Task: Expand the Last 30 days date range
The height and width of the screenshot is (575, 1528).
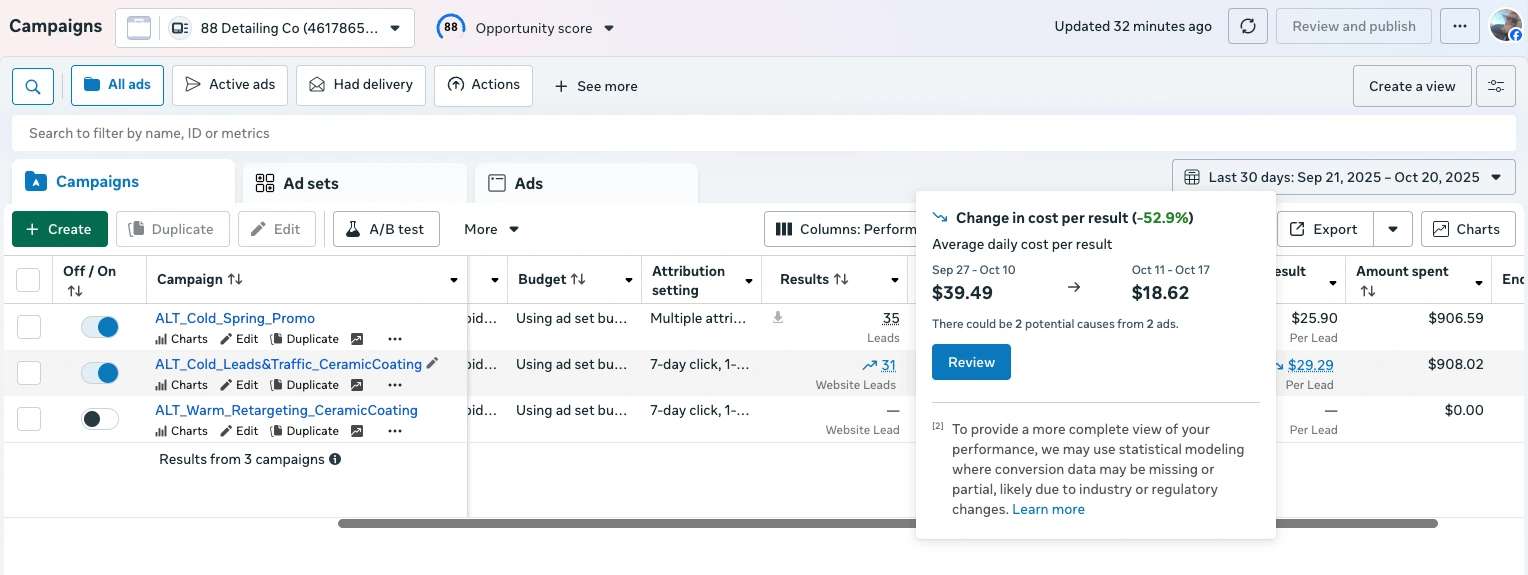Action: coord(1343,177)
